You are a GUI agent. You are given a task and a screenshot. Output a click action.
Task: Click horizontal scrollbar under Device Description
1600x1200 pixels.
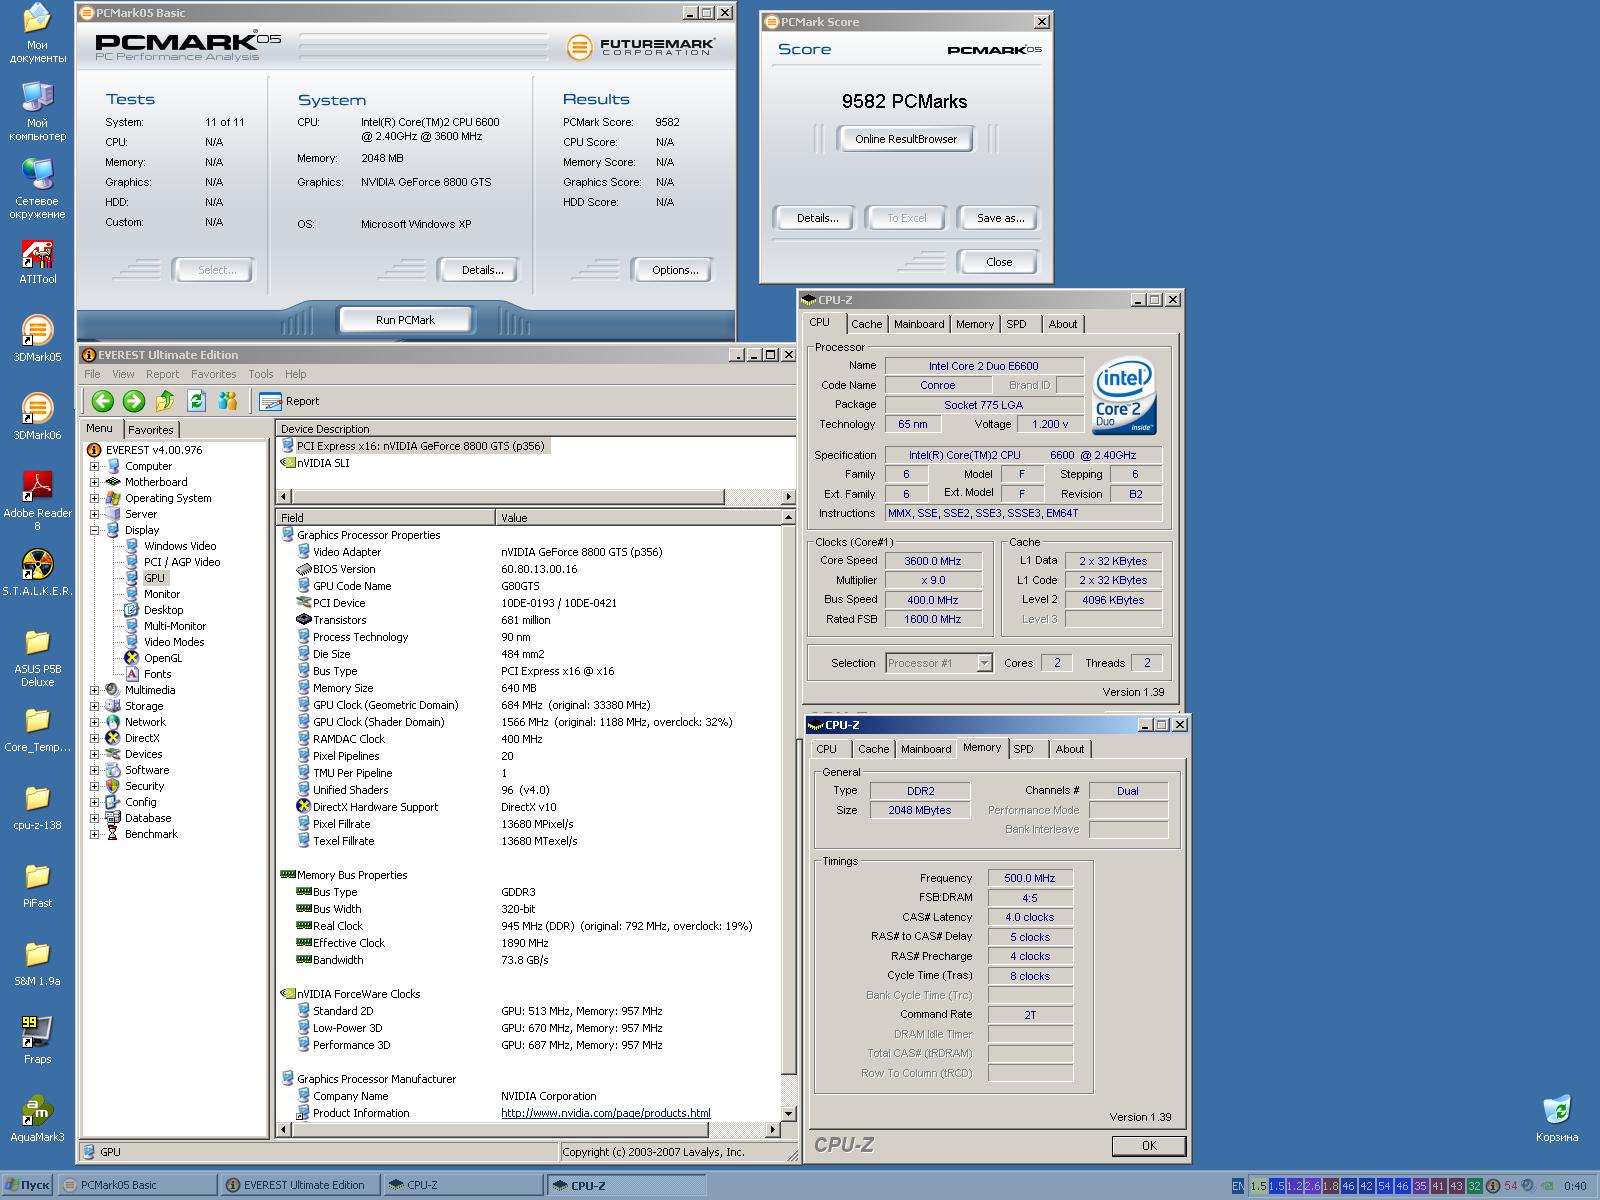tap(536, 496)
